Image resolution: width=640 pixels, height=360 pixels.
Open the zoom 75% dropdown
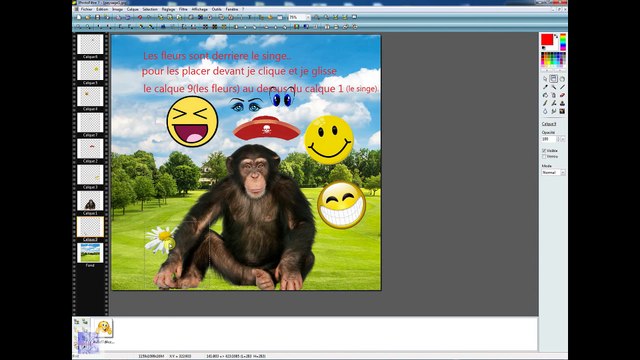click(x=308, y=17)
